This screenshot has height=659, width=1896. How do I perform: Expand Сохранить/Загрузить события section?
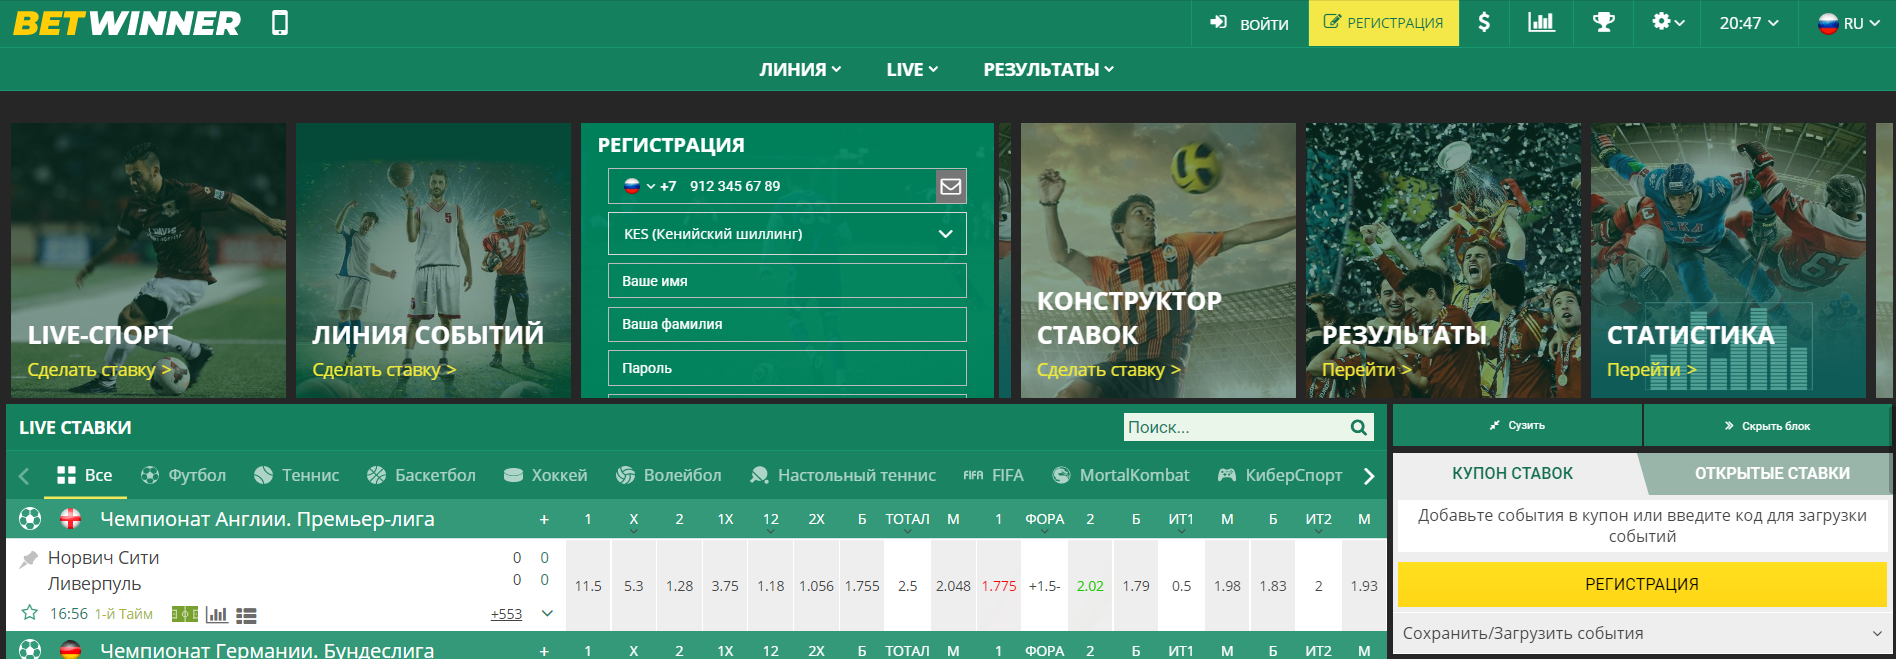tap(1641, 633)
